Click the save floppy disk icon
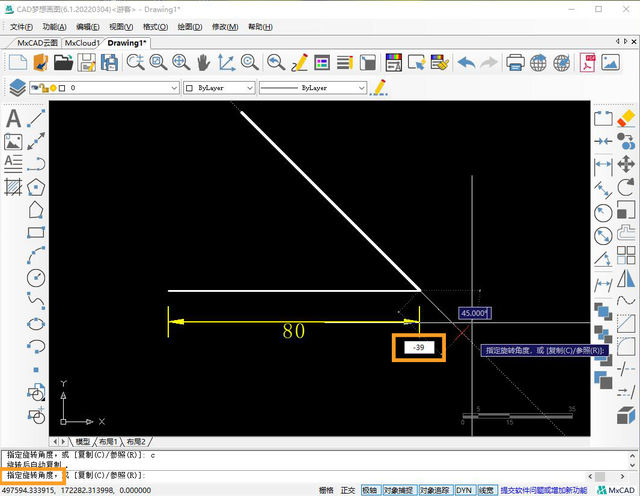 tap(87, 63)
